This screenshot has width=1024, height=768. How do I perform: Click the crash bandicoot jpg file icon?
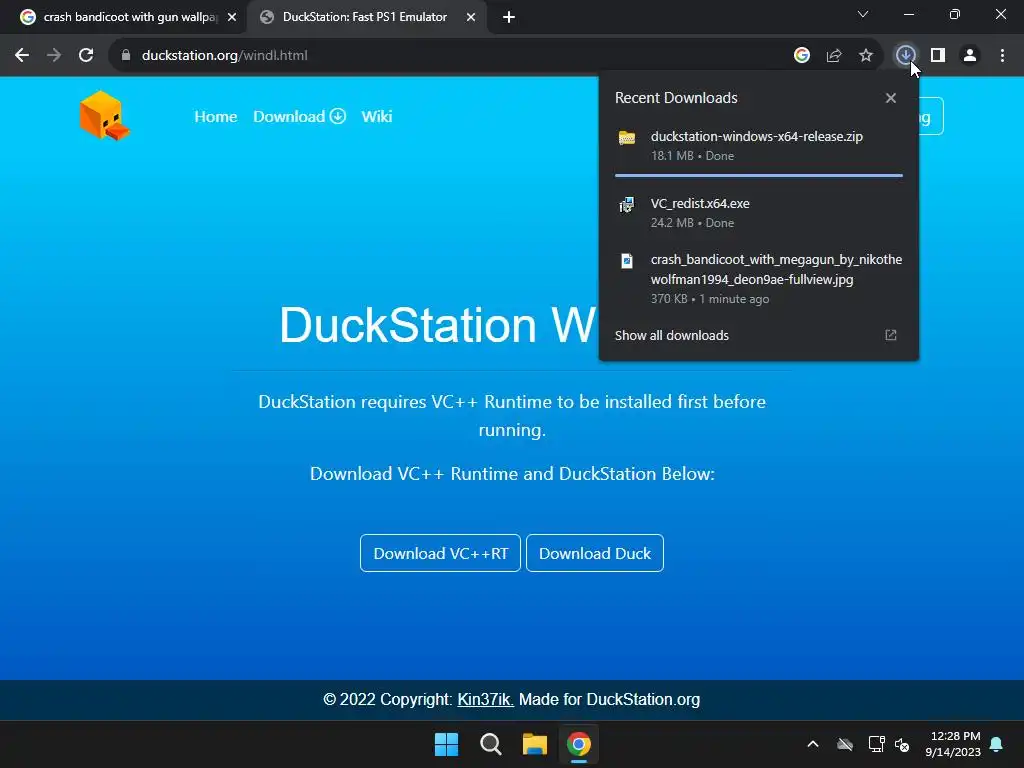click(627, 261)
